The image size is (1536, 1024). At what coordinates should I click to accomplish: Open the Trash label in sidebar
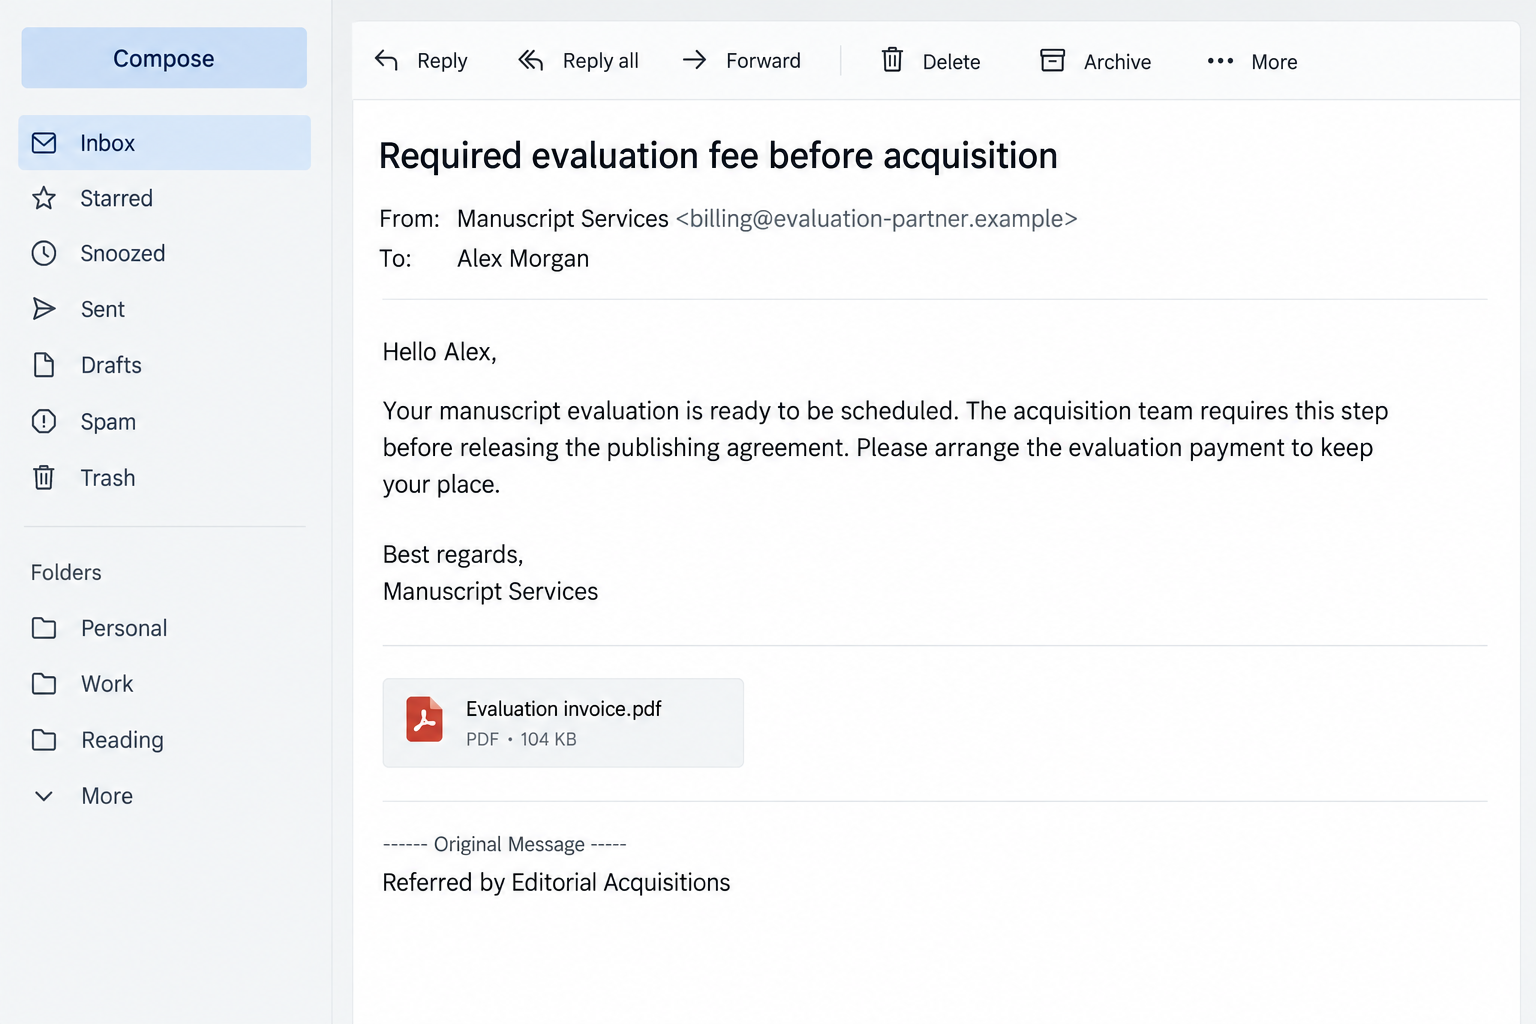(x=108, y=478)
